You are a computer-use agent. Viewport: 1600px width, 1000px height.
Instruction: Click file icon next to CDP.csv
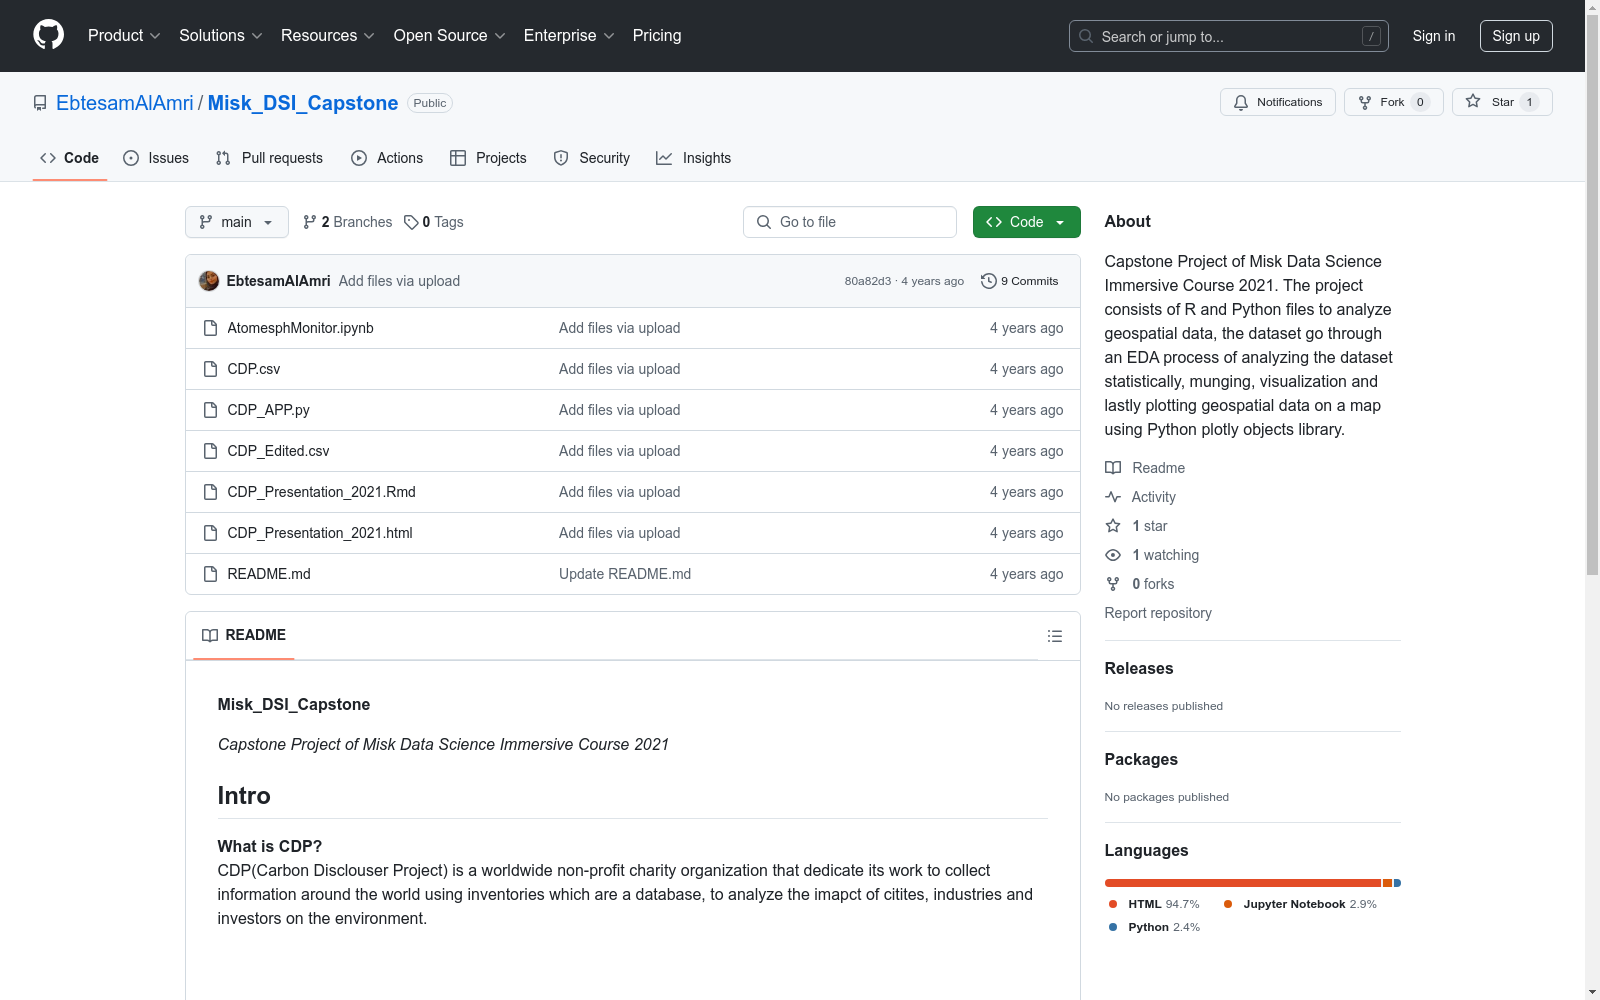tap(210, 369)
